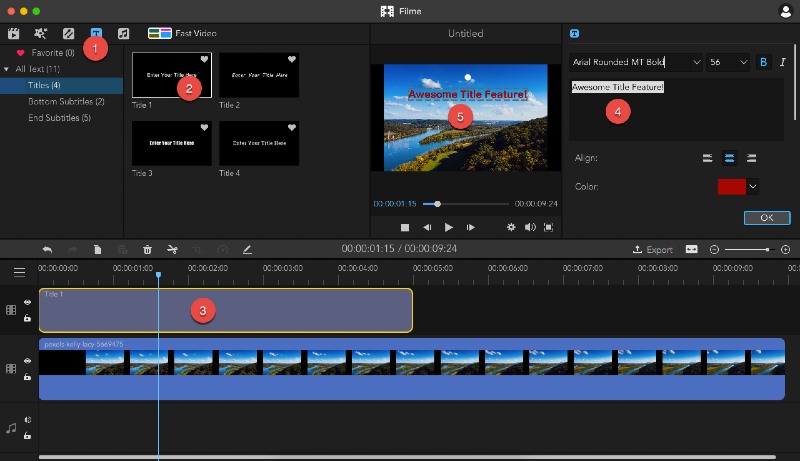Select the pexels-kelly-lacy video clip

click(x=412, y=369)
